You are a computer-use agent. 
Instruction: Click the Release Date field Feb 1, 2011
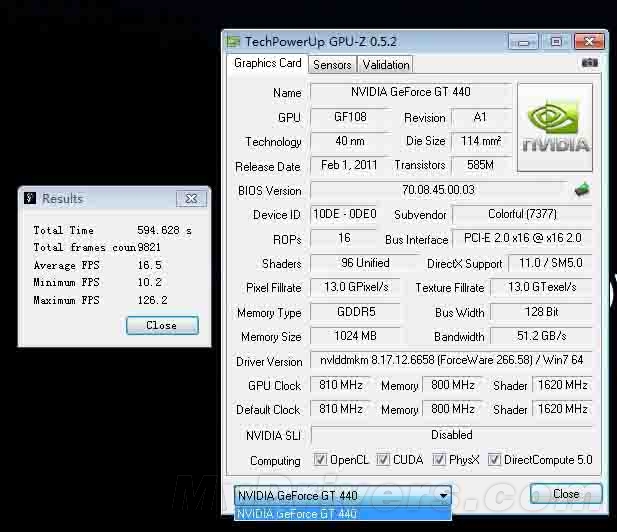pyautogui.click(x=349, y=165)
